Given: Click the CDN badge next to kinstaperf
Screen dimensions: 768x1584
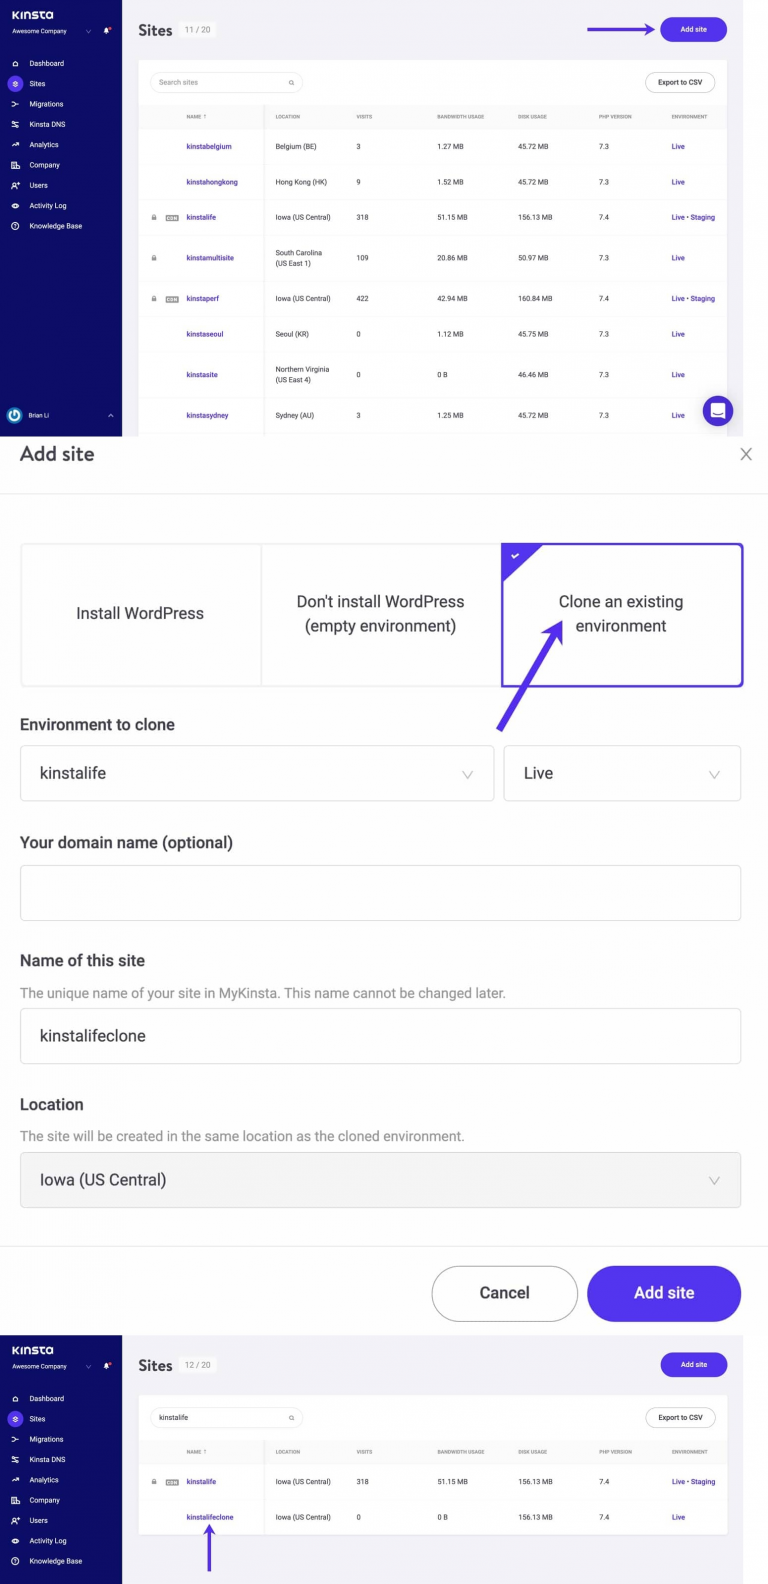Looking at the screenshot, I should tap(172, 299).
